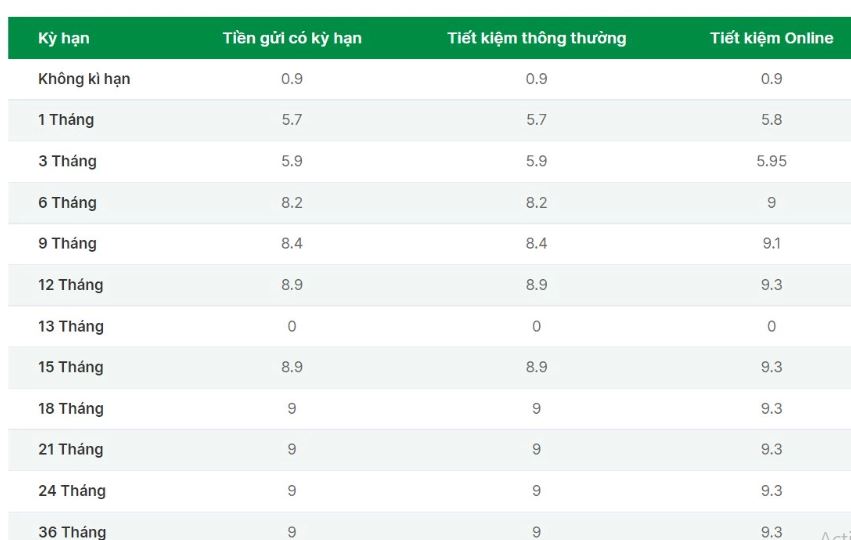Viewport: 851px width, 540px height.
Task: Click the 8.2 term deposit rate for 6 Tháng
Action: pos(292,202)
